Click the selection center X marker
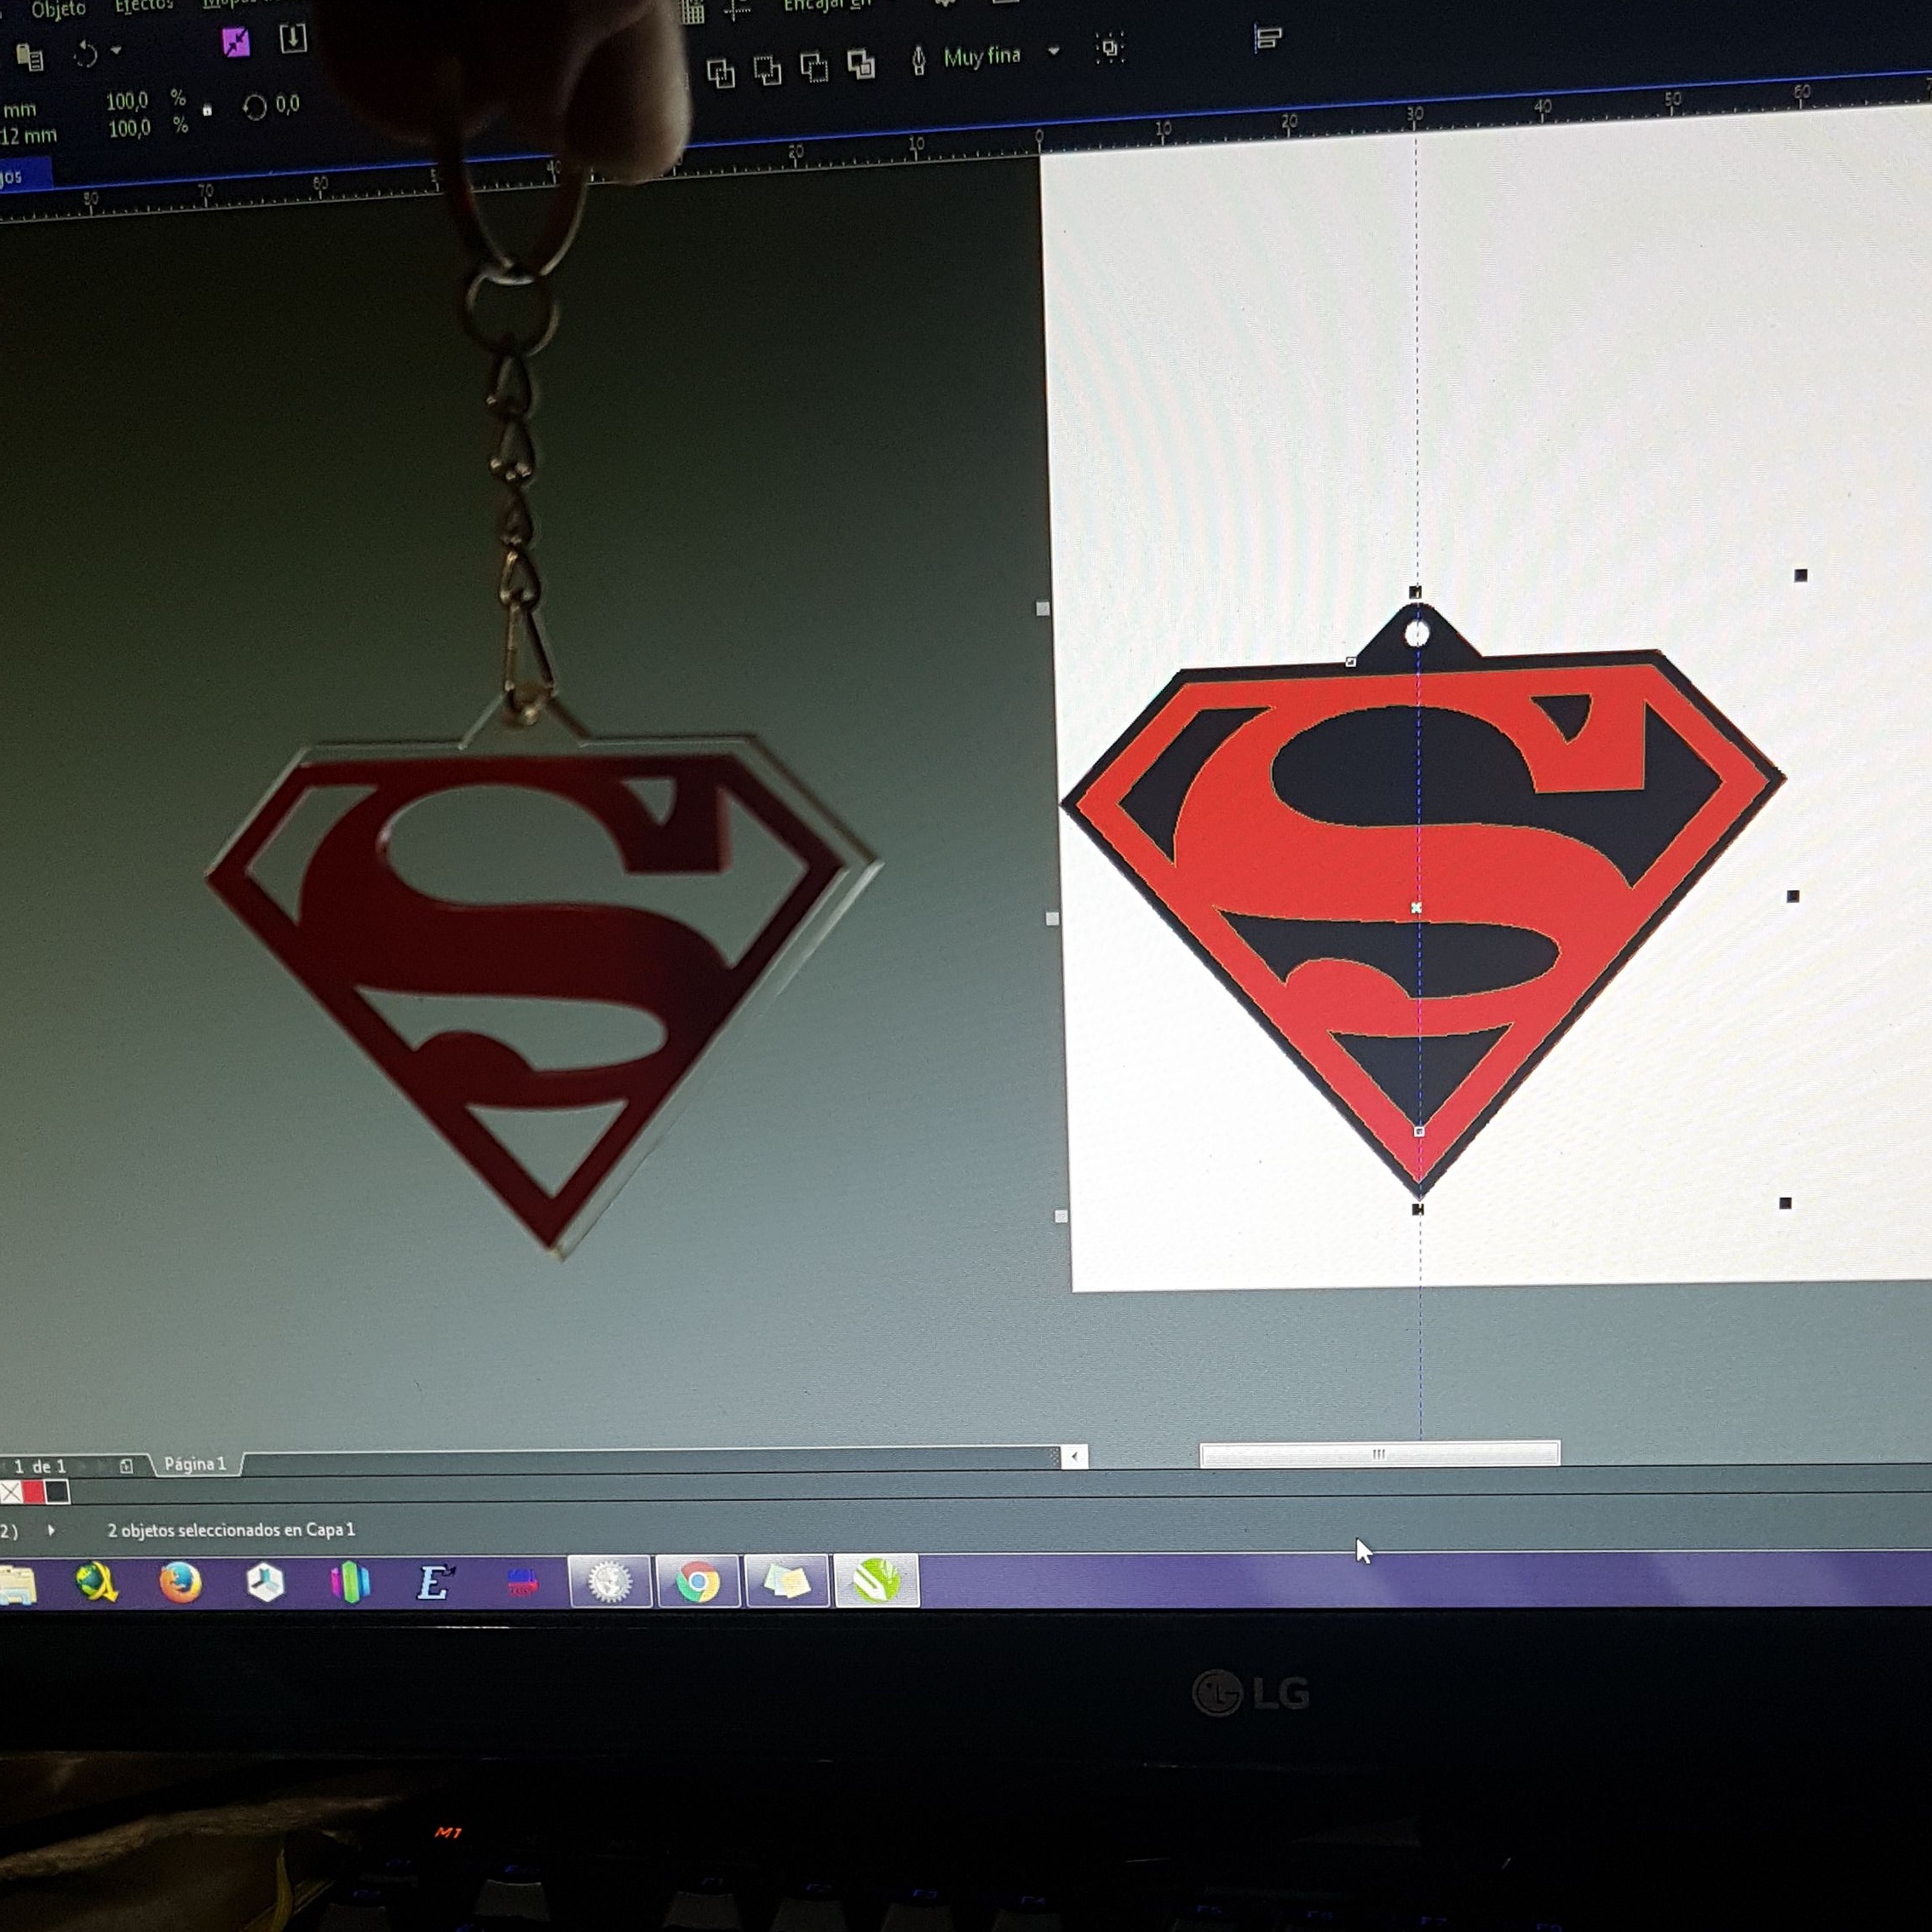The width and height of the screenshot is (1932, 1932). click(x=1416, y=908)
